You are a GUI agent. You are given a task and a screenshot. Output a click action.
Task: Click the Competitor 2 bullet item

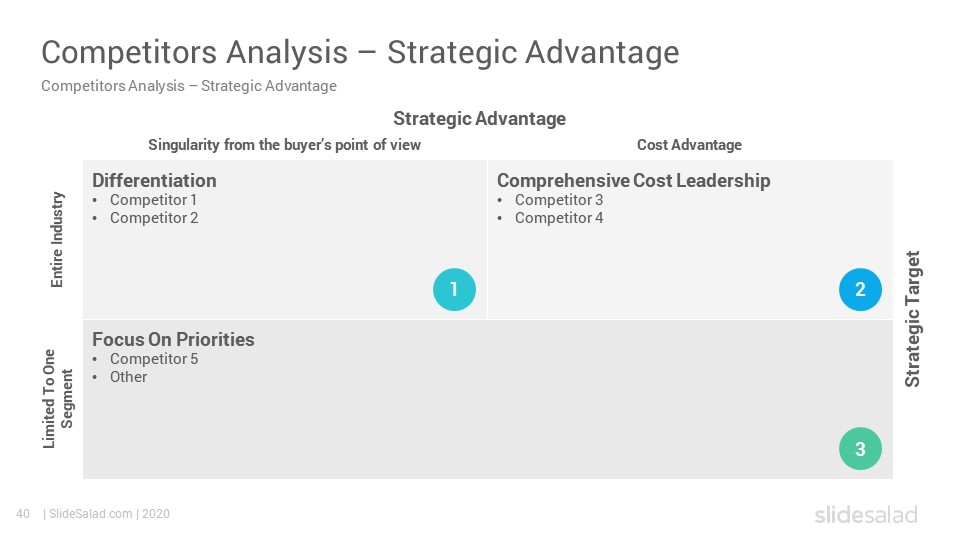pos(154,218)
